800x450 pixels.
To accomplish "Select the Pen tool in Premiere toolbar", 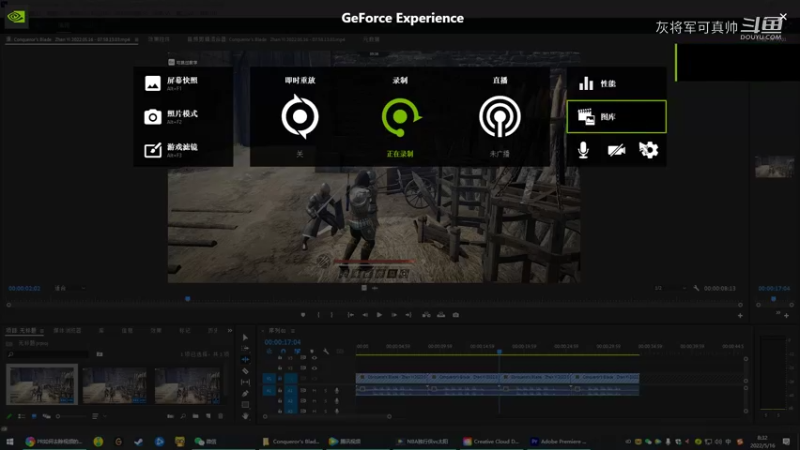I will click(245, 393).
